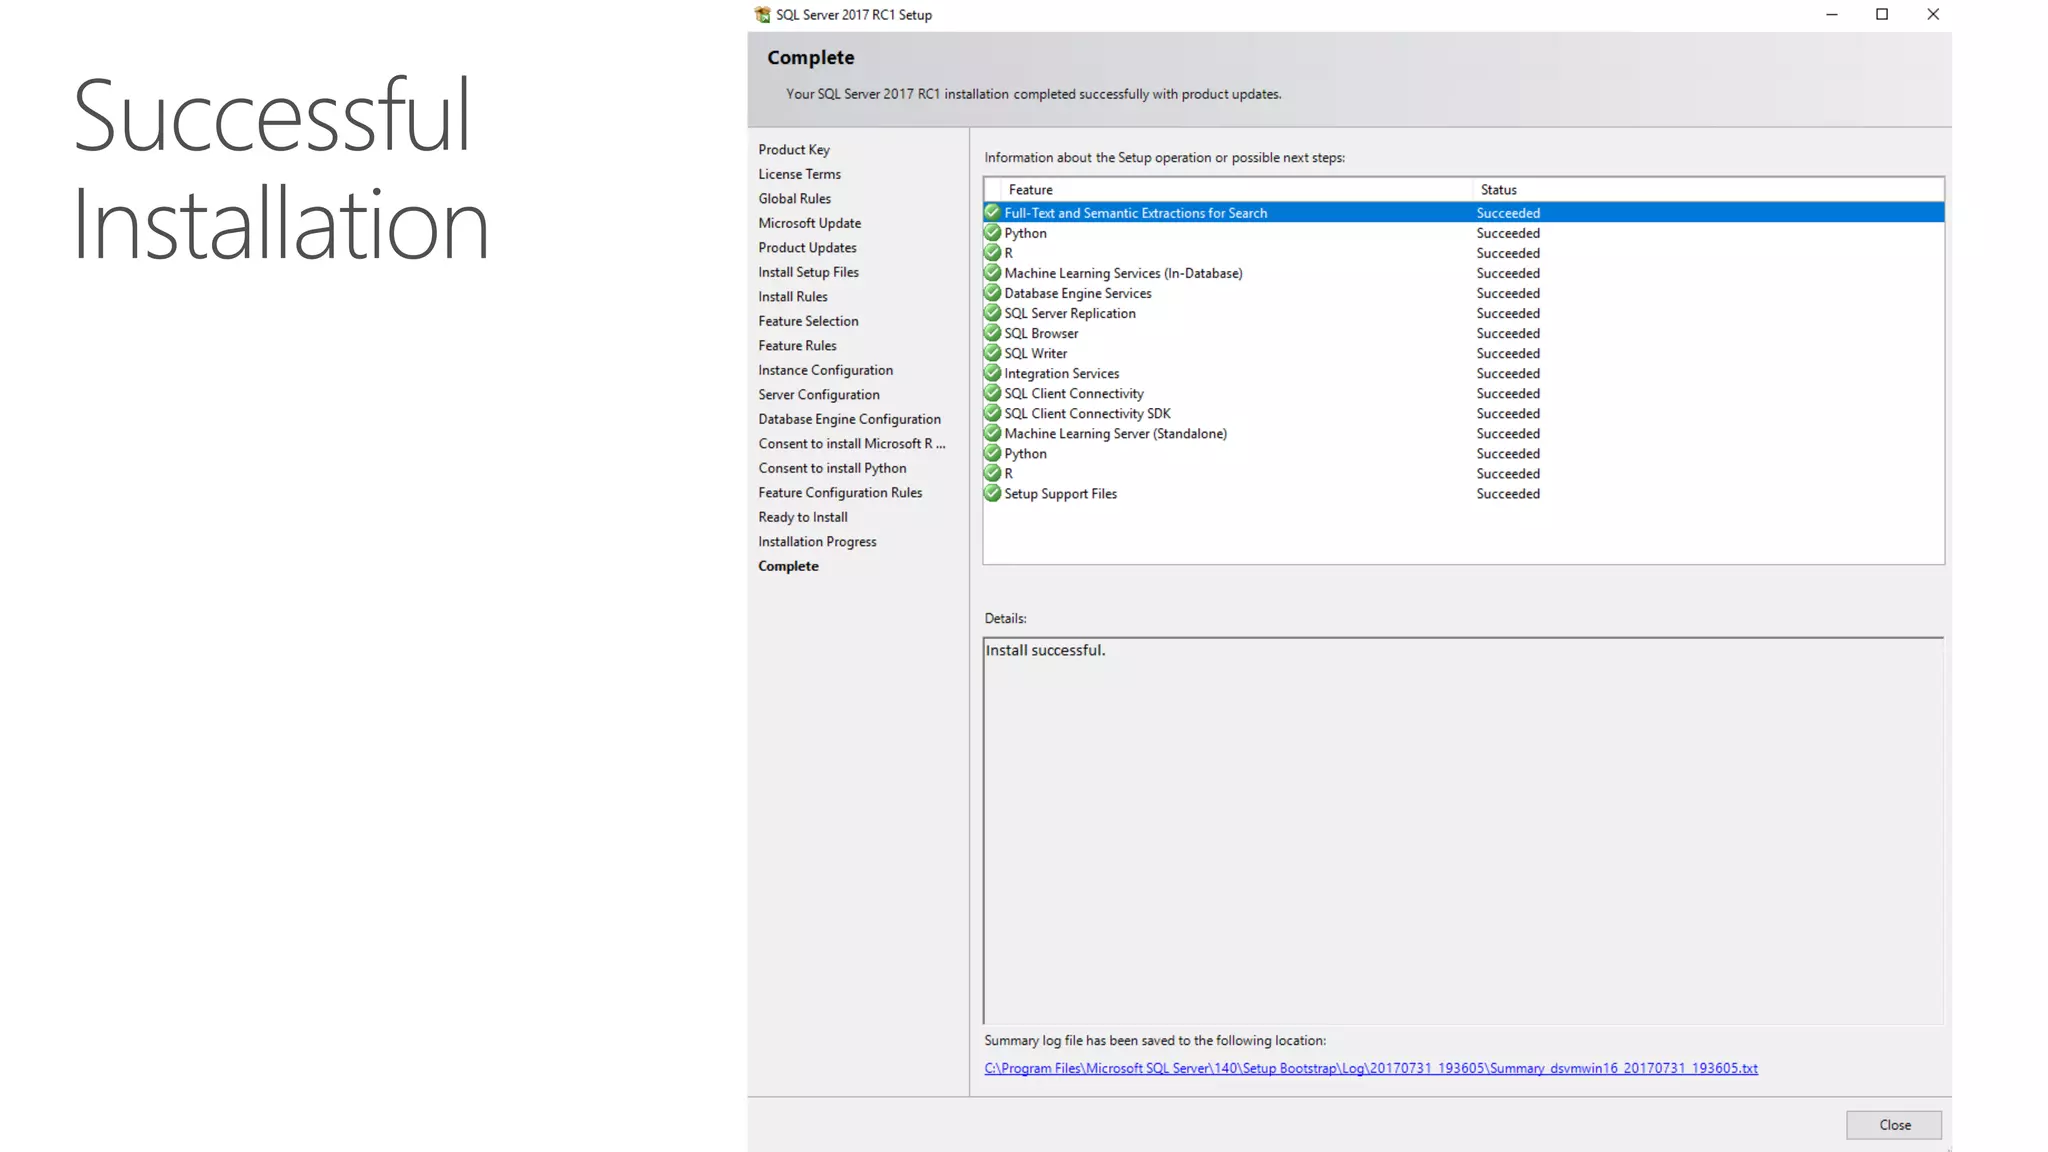
Task: Select the SQL Browser row
Action: coord(1464,333)
